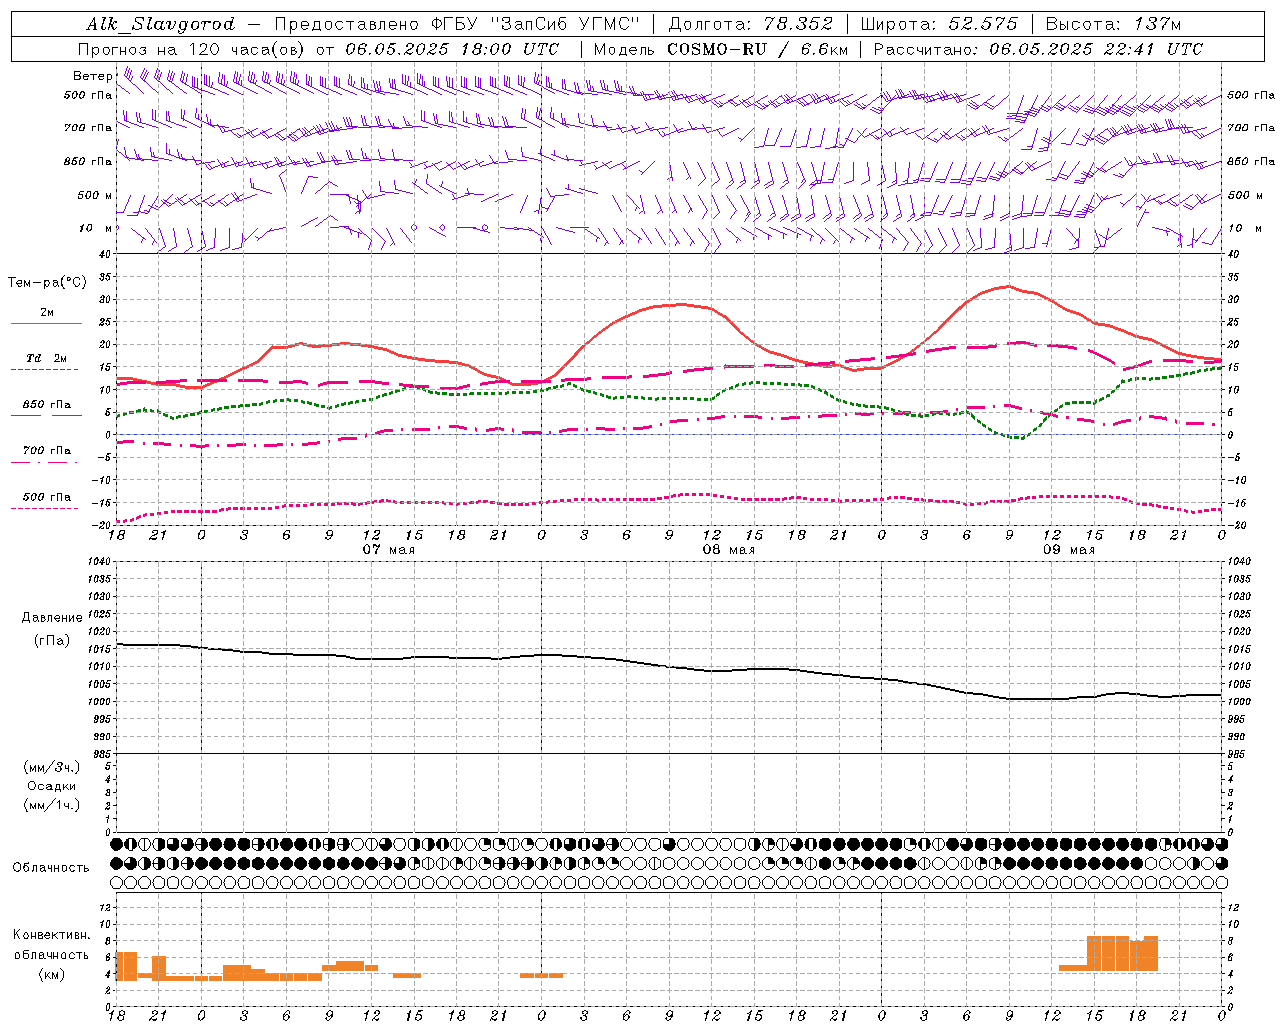Click 'ФГБУ "ЗапСиб УГМС"' provider text
This screenshot has width=1280, height=1024.
click(537, 24)
